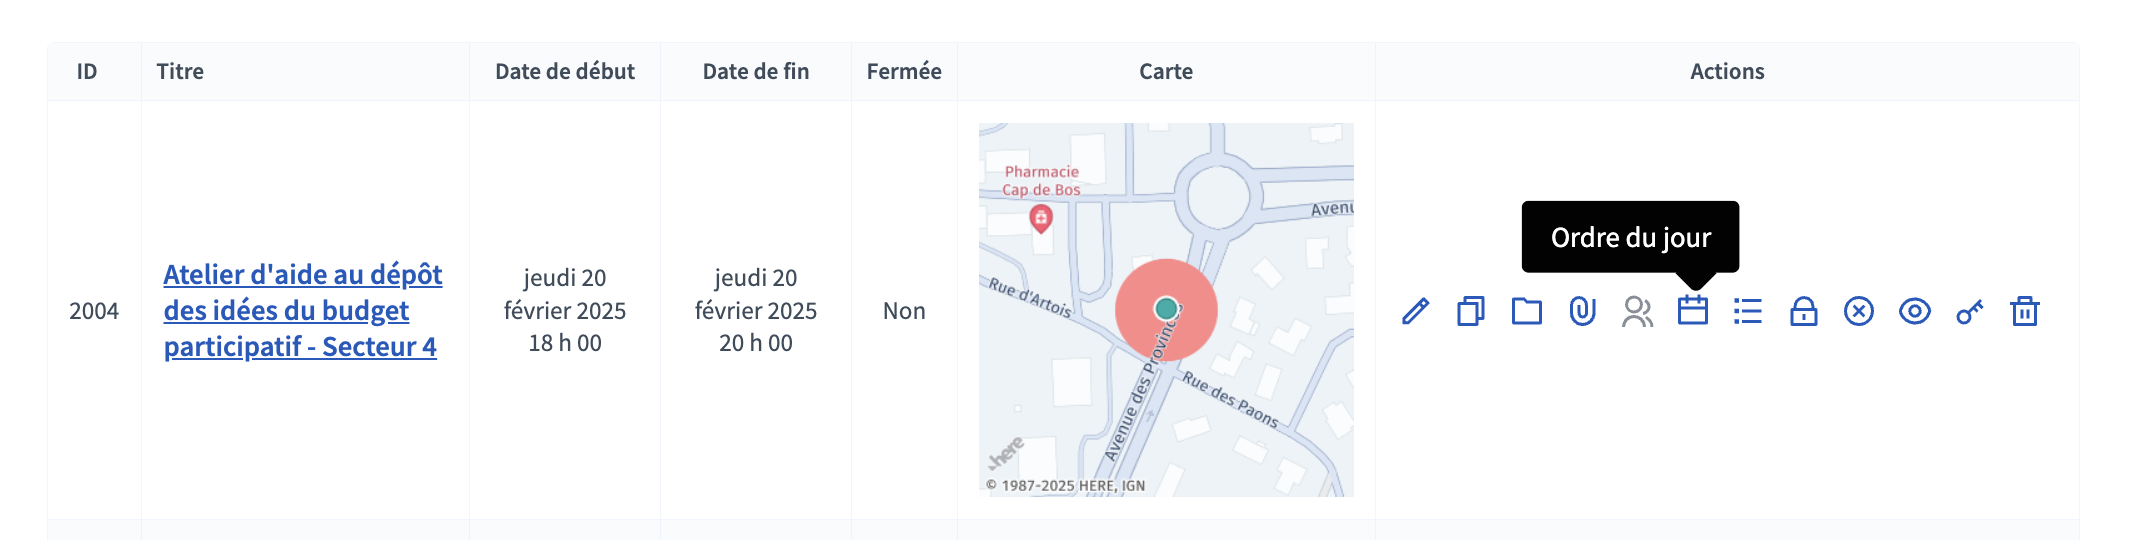Click the Fermée column header

(x=904, y=71)
